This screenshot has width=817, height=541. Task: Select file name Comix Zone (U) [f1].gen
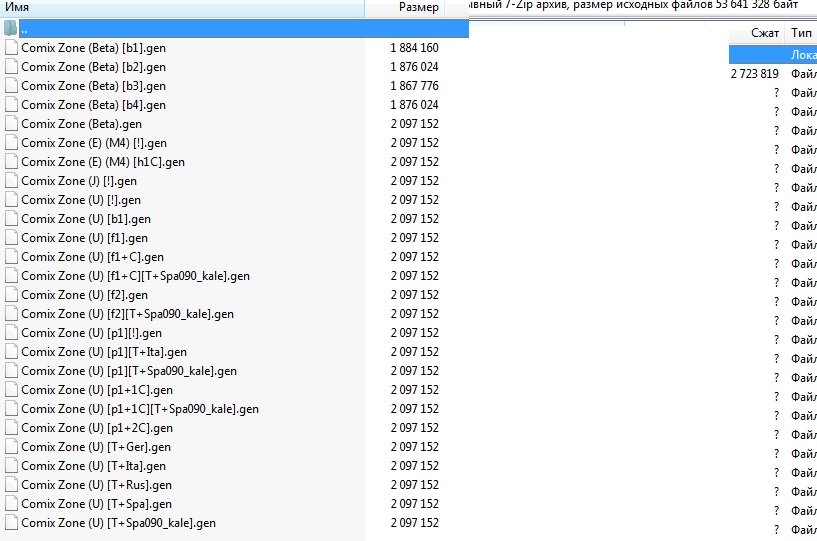click(84, 238)
